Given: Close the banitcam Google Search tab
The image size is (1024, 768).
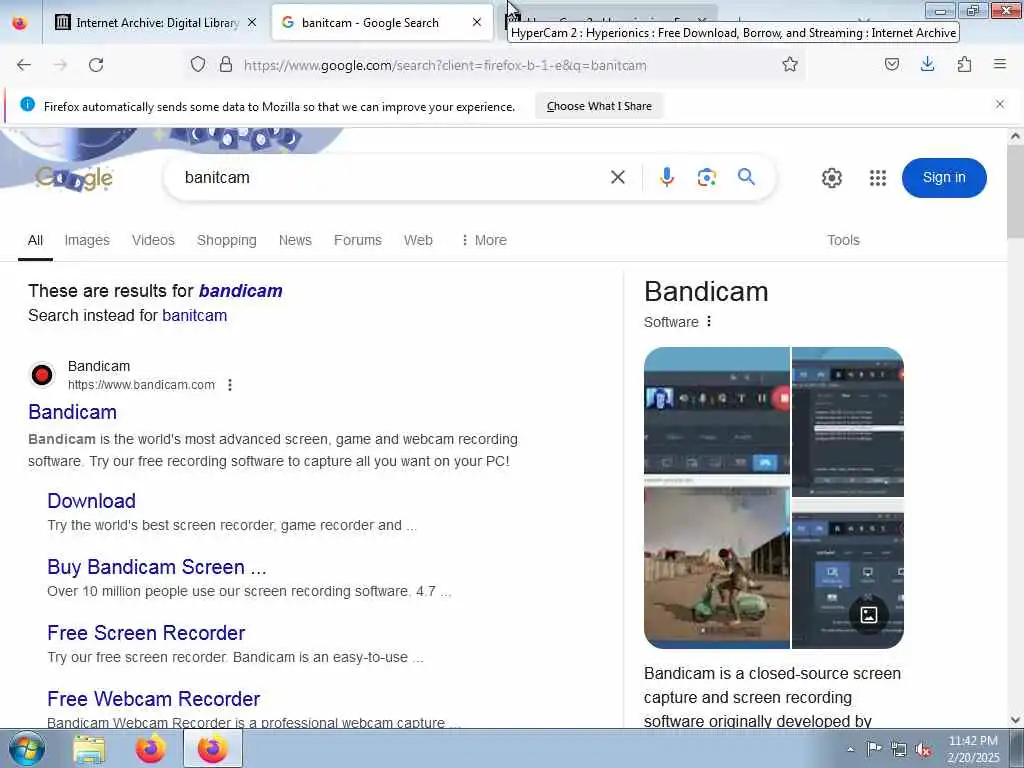Looking at the screenshot, I should [477, 22].
